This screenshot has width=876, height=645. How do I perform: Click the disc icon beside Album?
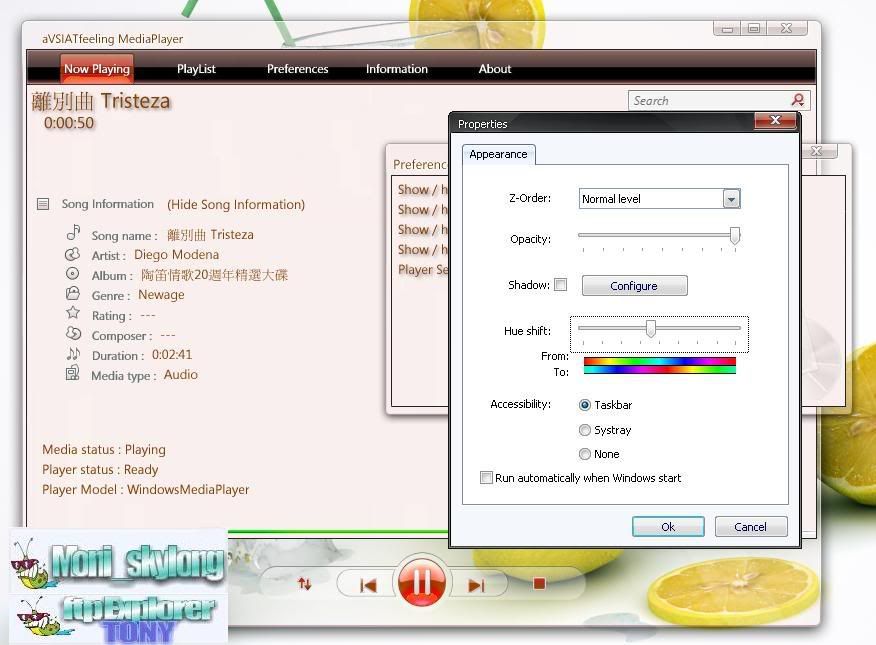73,274
